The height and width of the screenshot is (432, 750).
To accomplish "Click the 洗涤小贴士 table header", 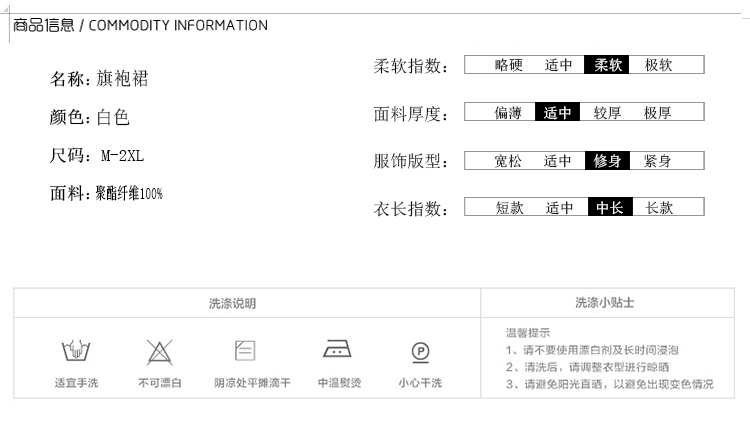I will point(605,302).
